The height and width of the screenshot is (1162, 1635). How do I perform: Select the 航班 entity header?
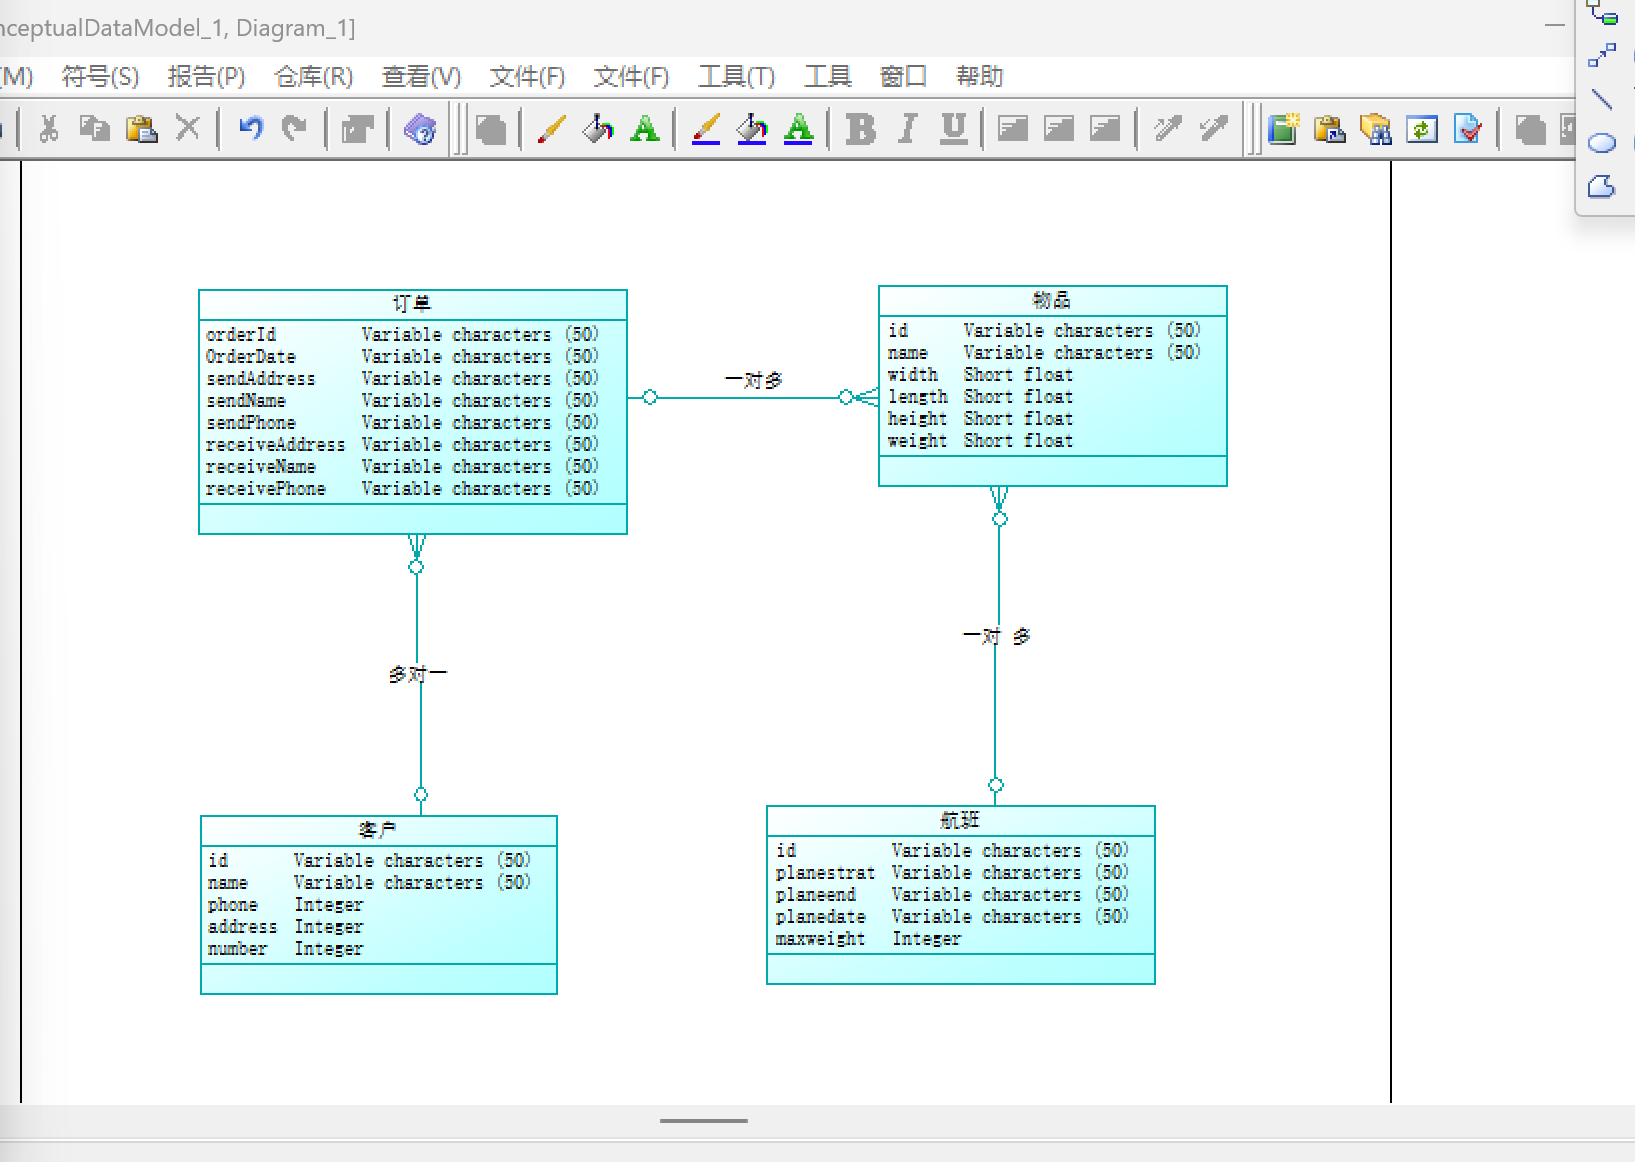coord(960,820)
